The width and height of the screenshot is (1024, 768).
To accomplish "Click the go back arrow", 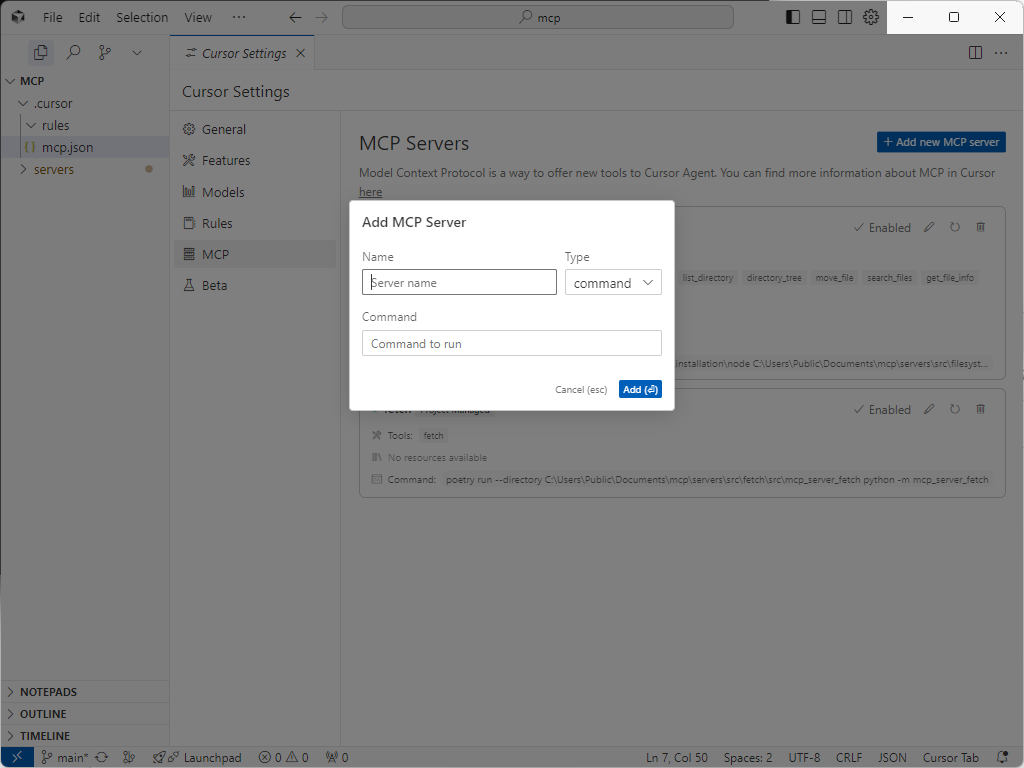I will pos(295,17).
